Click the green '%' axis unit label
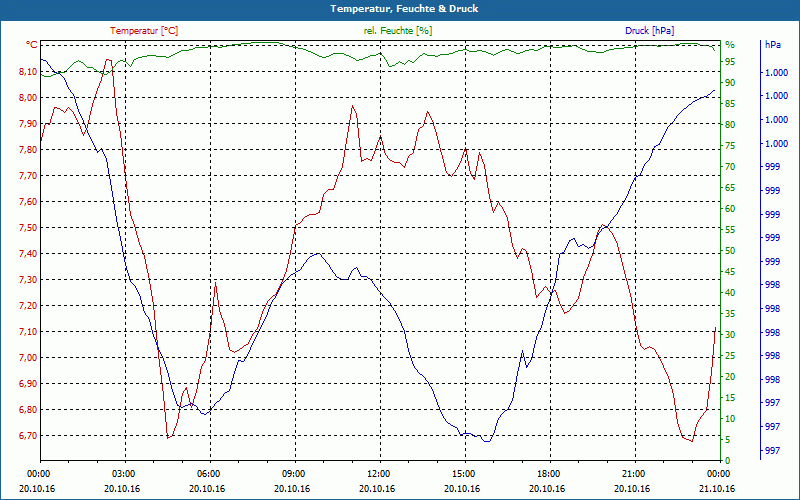Viewport: 800px width, 500px height. coord(730,45)
